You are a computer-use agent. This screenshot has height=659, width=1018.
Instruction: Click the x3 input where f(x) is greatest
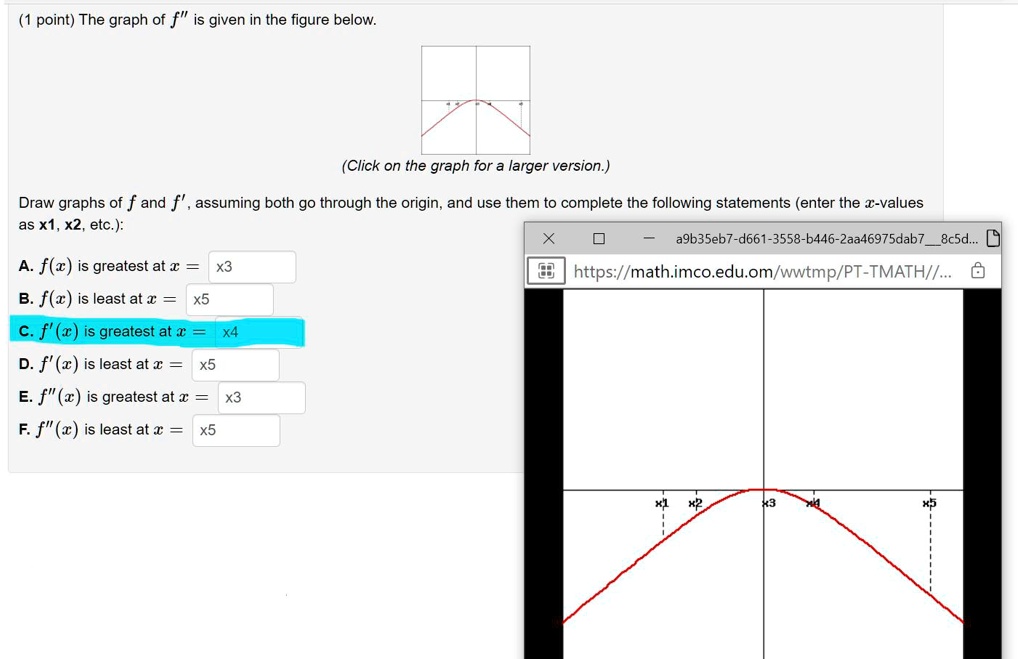click(250, 266)
